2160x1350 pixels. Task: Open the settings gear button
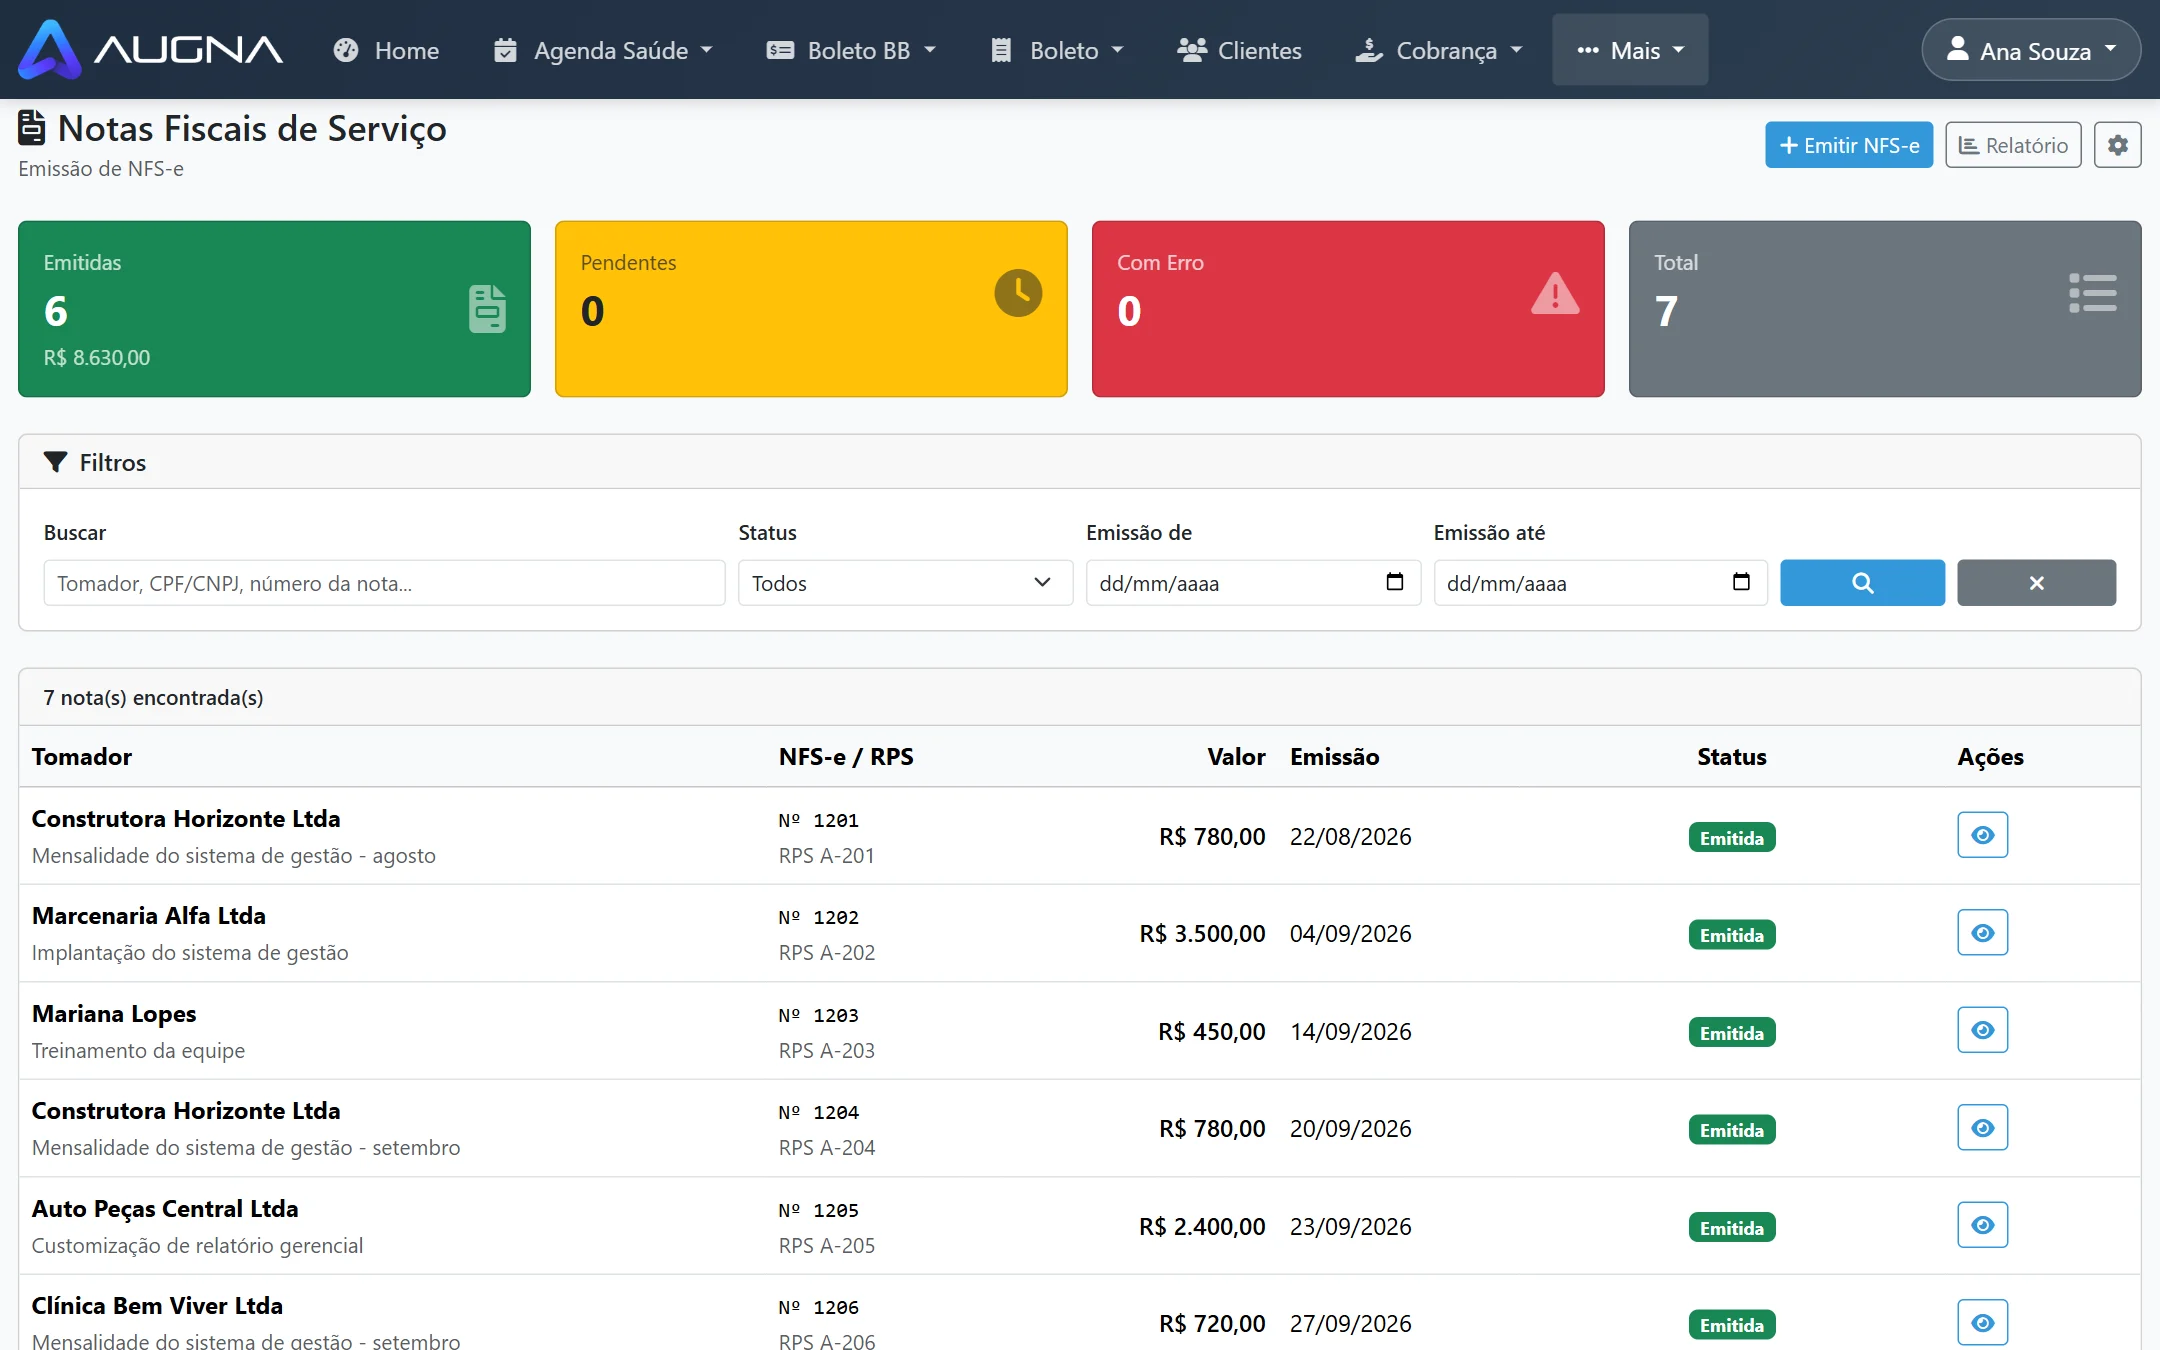[x=2117, y=145]
